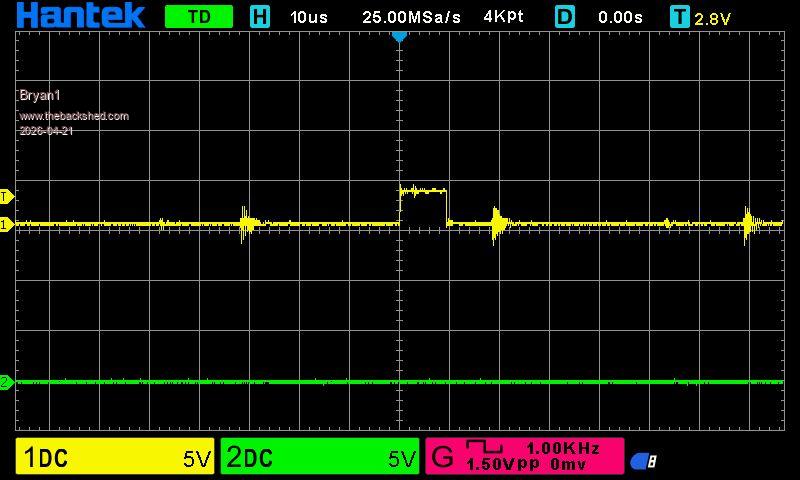Click the D delay icon

pyautogui.click(x=566, y=17)
